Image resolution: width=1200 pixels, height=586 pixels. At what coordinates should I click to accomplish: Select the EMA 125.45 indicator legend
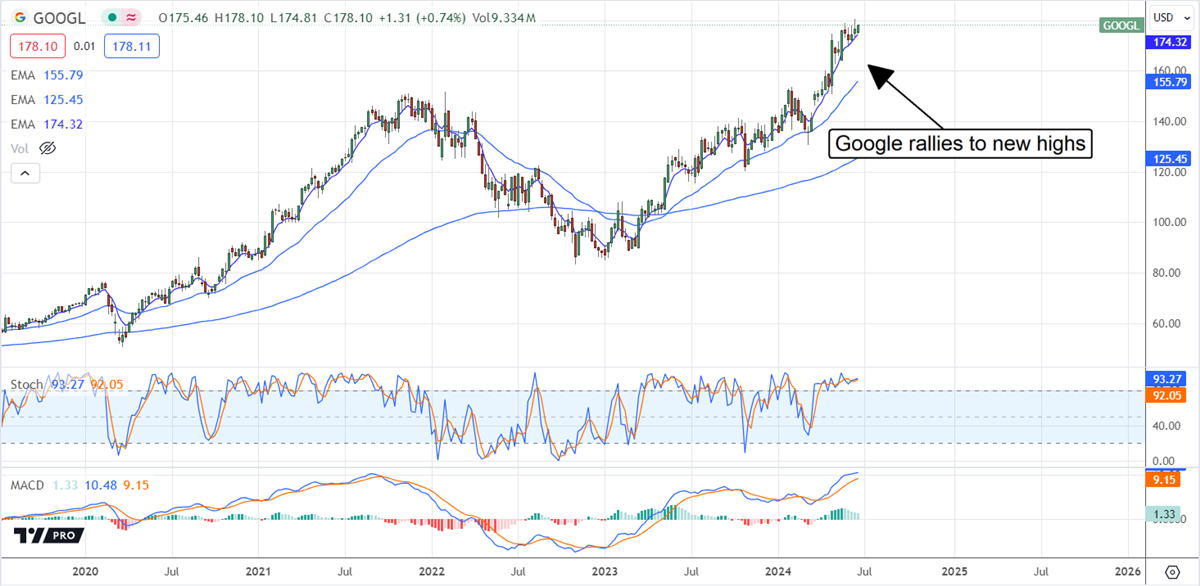tap(47, 99)
